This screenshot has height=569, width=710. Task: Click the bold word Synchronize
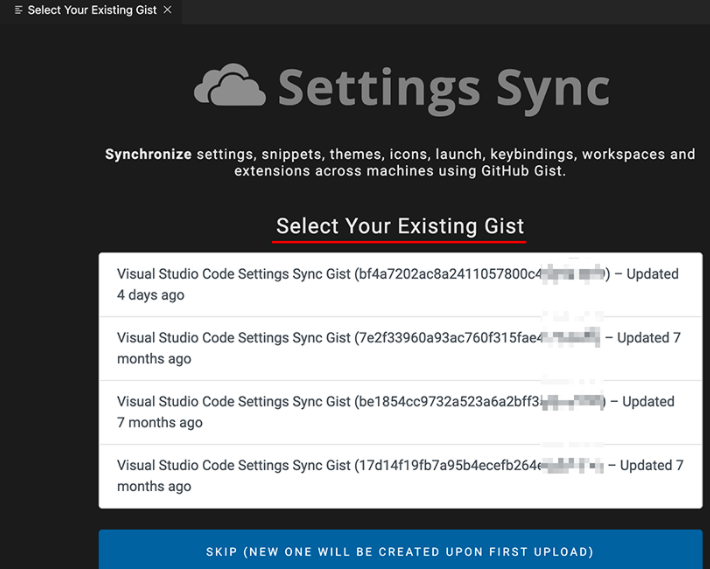click(148, 154)
